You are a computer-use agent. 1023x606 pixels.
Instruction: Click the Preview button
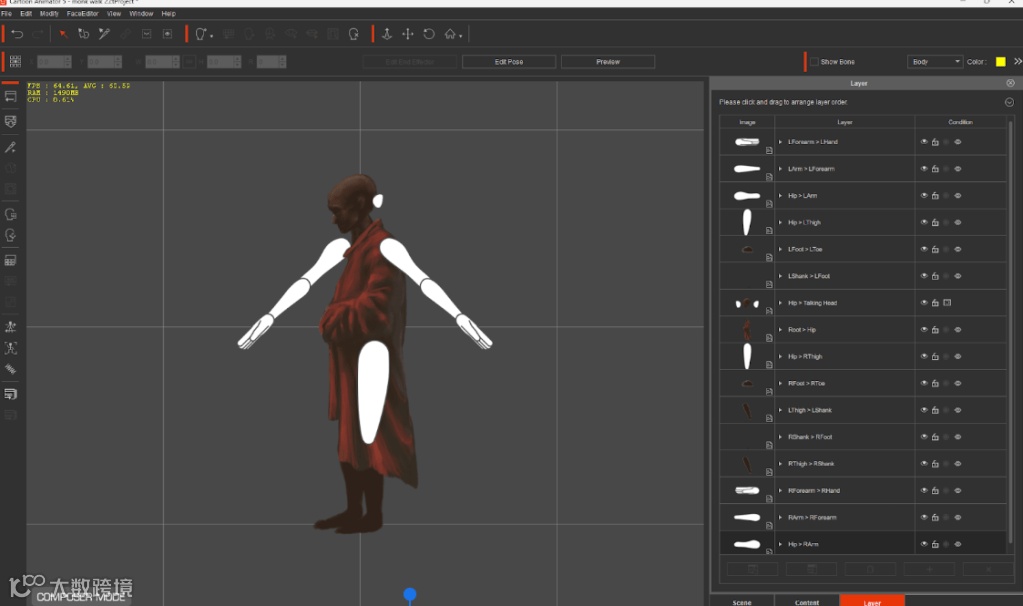pyautogui.click(x=608, y=62)
